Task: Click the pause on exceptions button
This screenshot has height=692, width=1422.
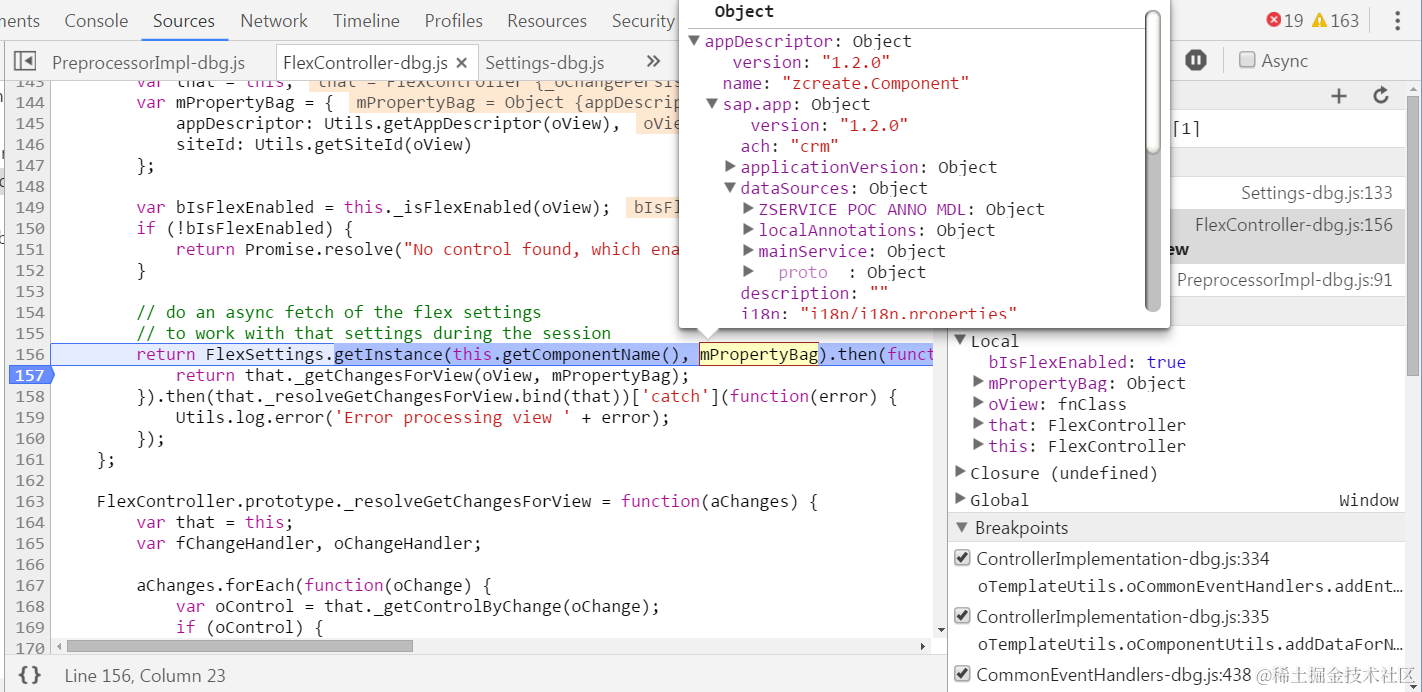Action: 1196,60
